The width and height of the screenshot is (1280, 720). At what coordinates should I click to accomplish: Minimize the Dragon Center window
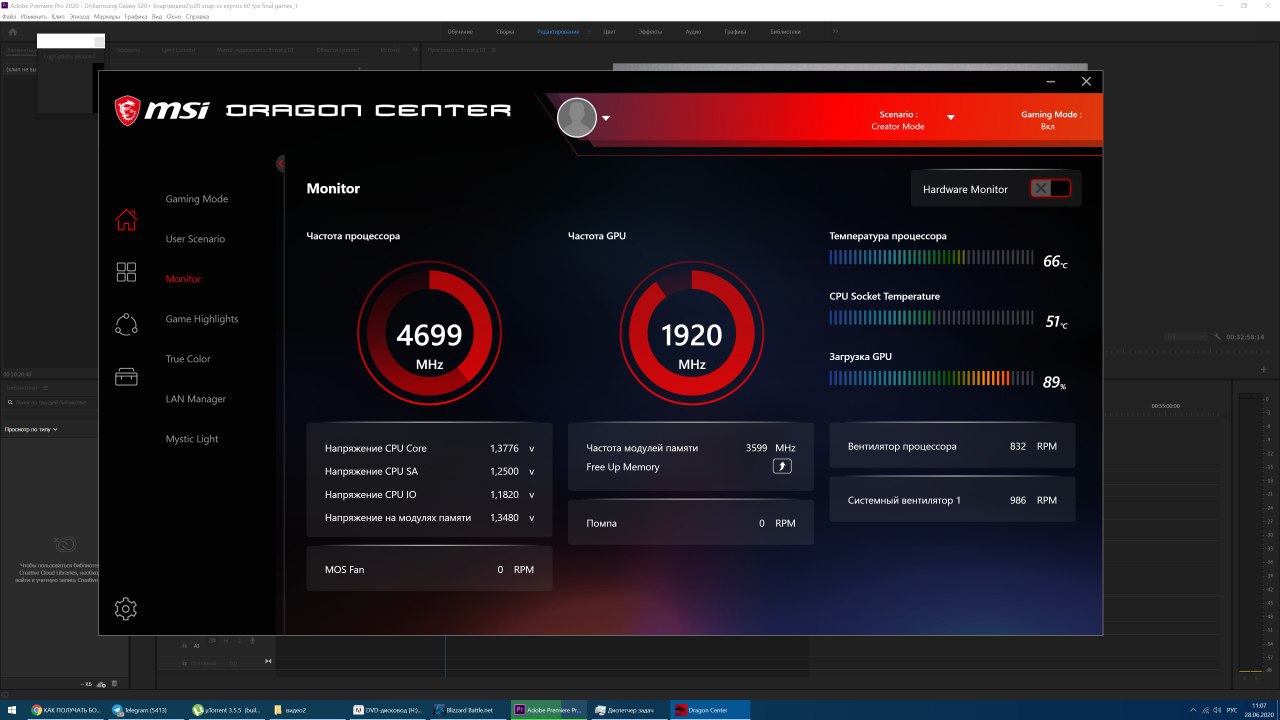[x=1050, y=81]
